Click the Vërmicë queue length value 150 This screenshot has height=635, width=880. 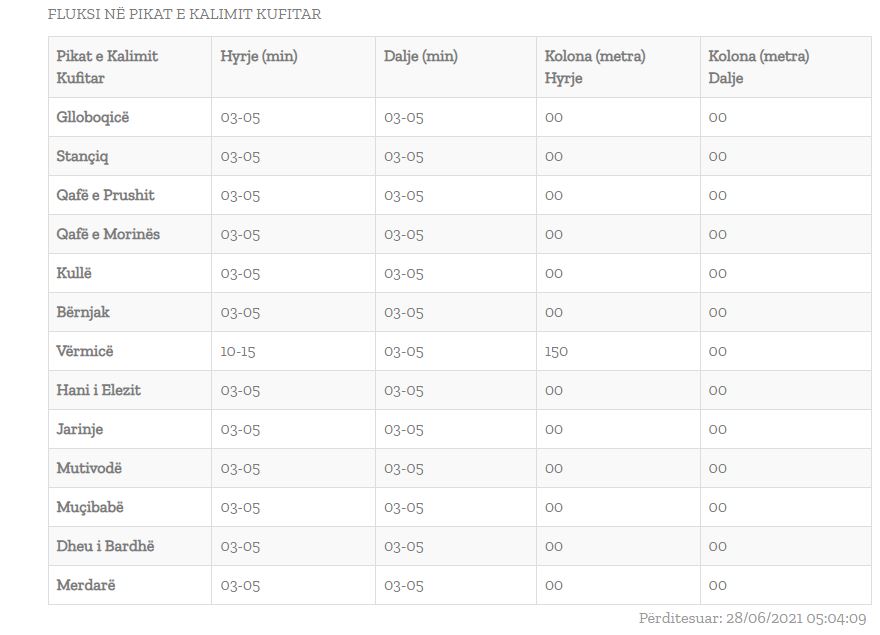(x=557, y=351)
